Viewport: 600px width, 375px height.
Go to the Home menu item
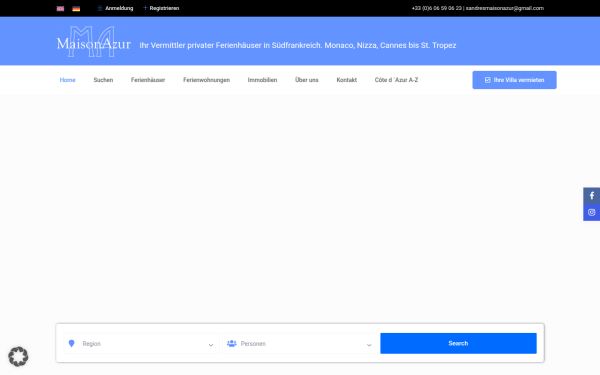[x=67, y=80]
